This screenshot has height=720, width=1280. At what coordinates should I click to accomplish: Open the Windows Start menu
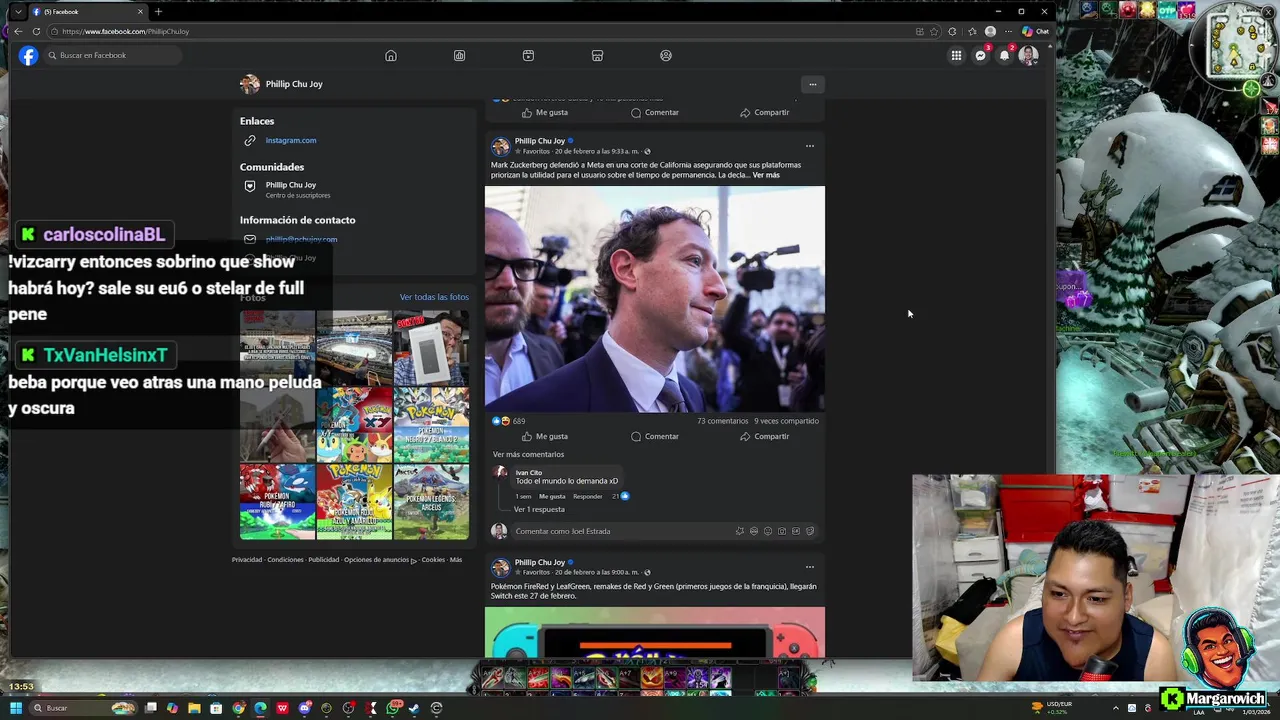coord(16,708)
